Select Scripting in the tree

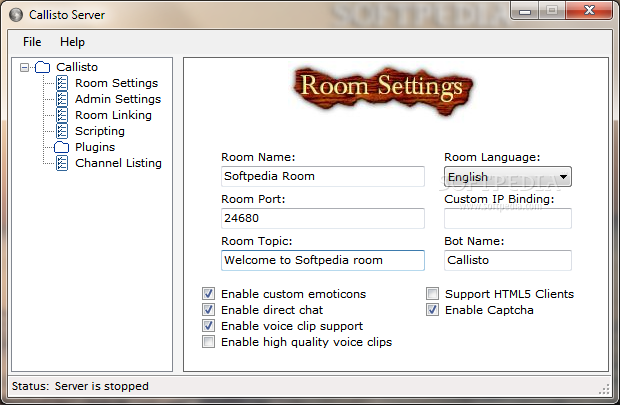[100, 131]
